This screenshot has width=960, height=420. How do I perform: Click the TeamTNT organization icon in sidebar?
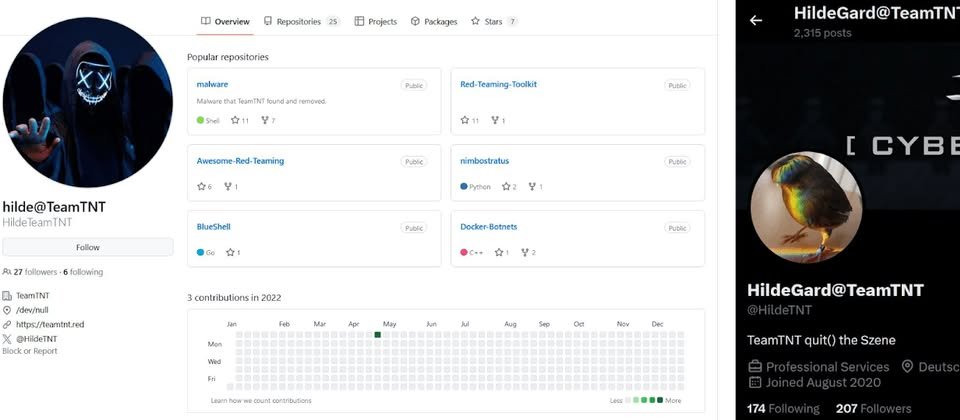click(7, 296)
